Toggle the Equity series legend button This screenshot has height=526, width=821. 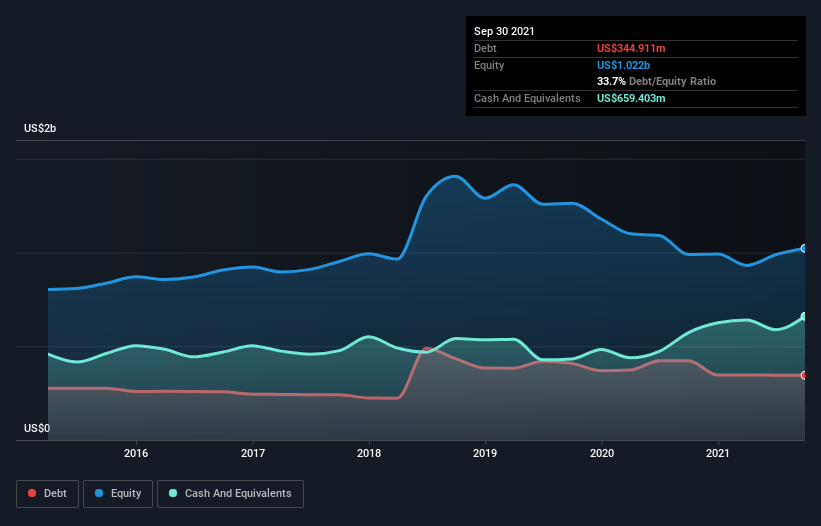(118, 494)
